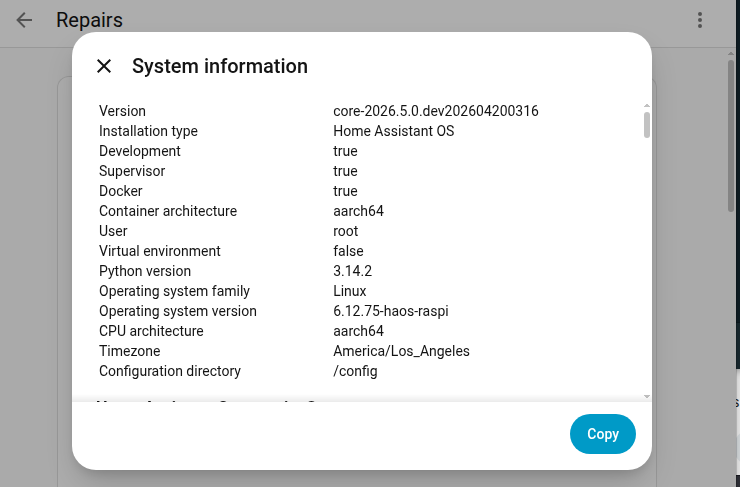Click the 'Docker' label
Viewport: 740px width, 487px height.
[121, 191]
